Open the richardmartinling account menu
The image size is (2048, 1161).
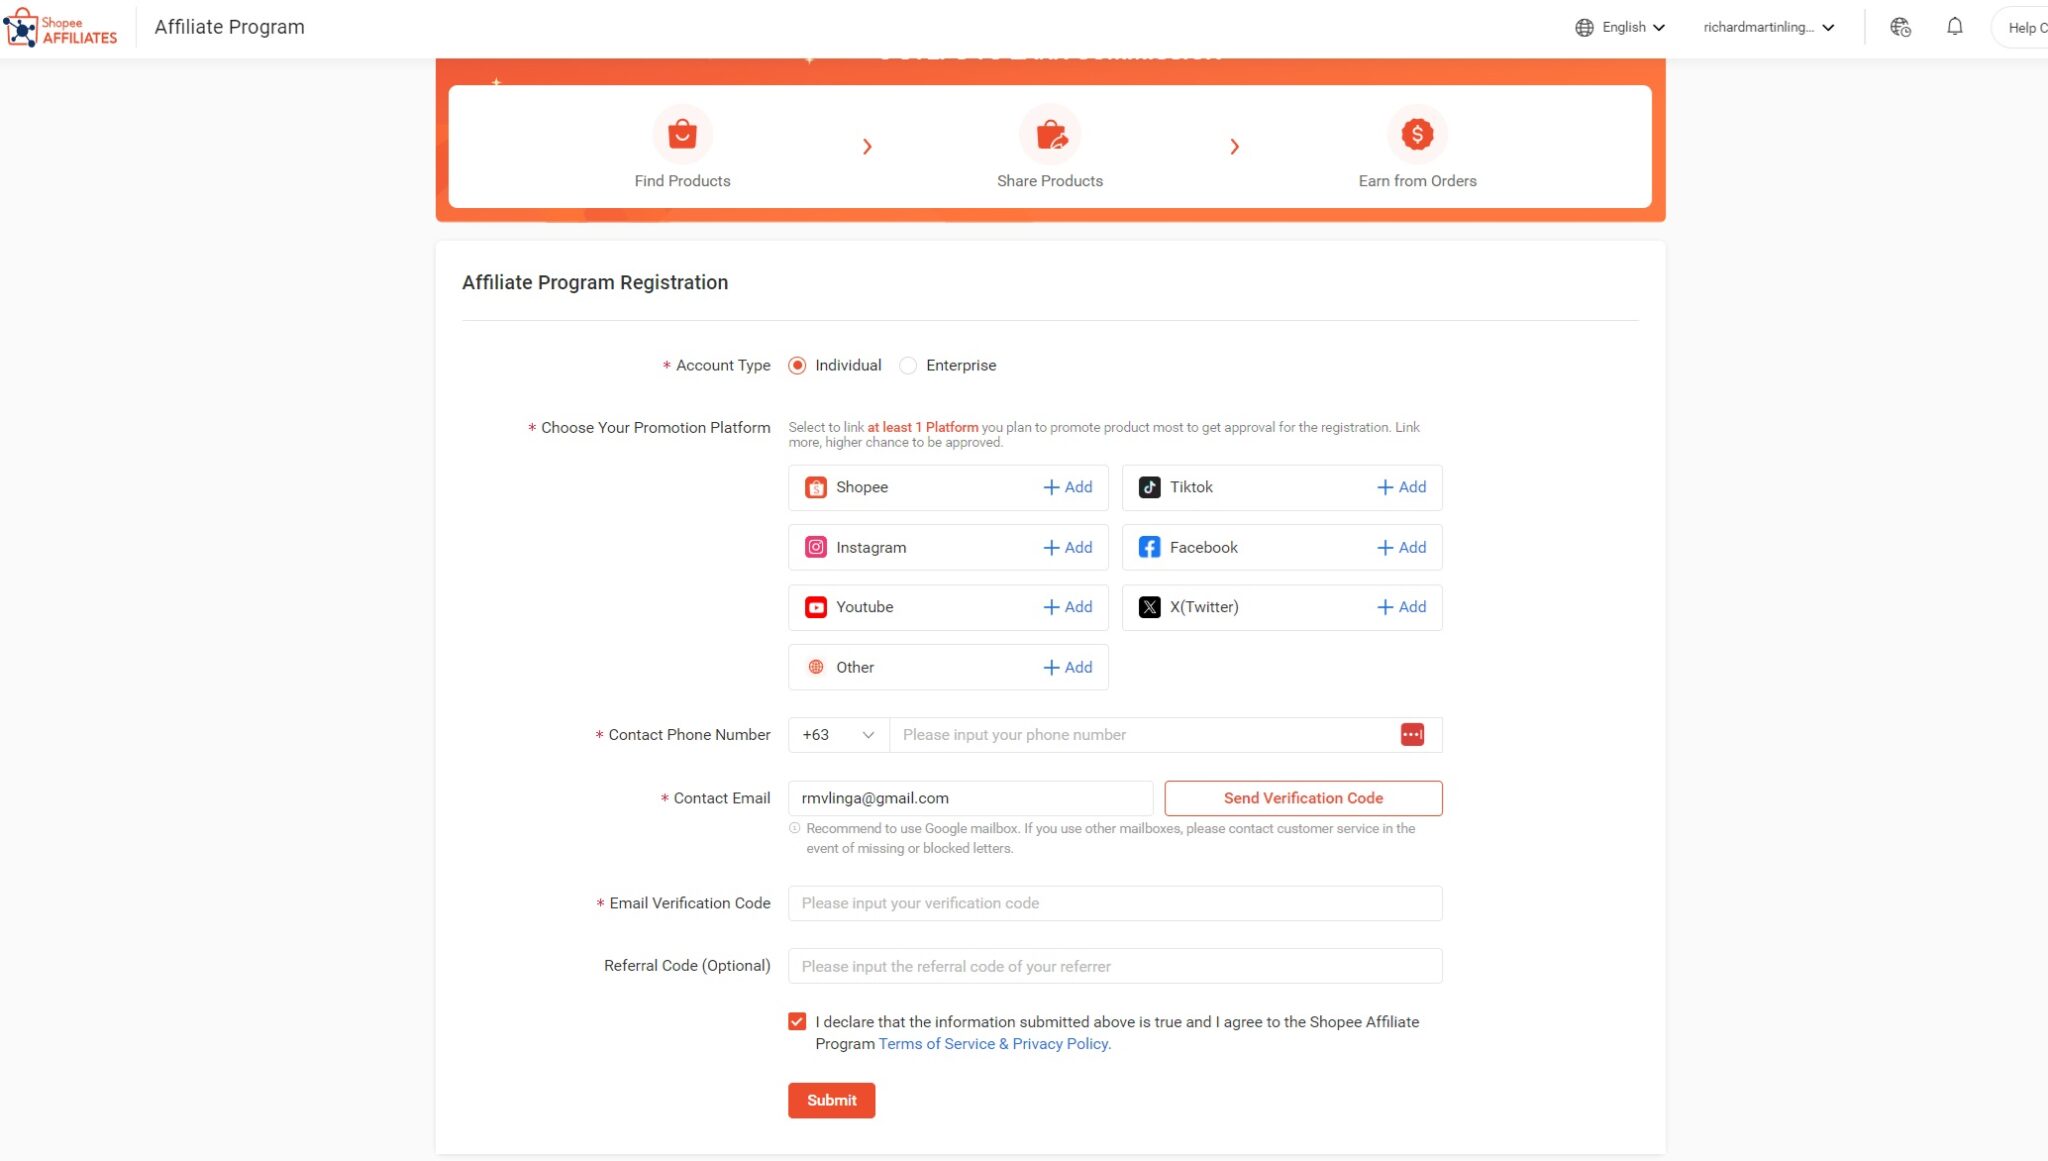[x=1770, y=27]
